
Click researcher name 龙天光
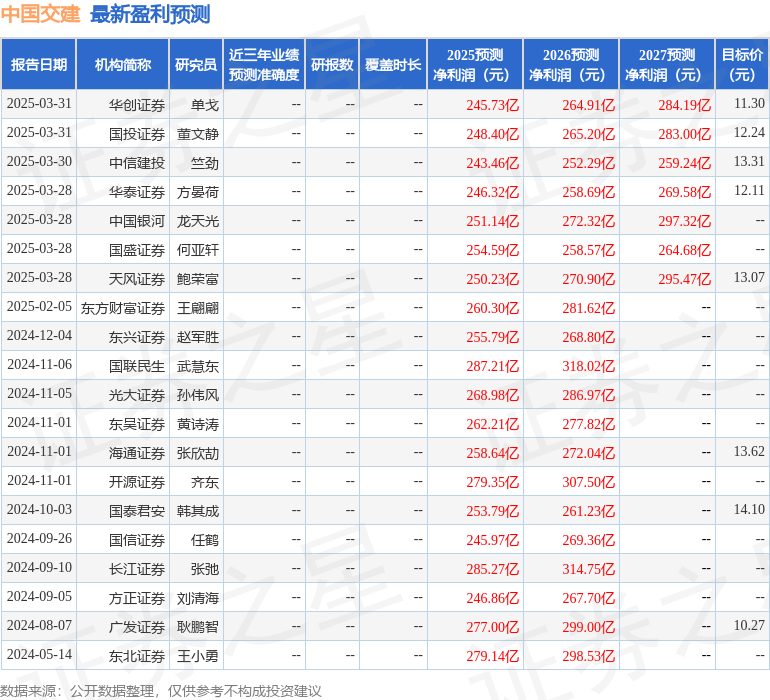pyautogui.click(x=198, y=221)
